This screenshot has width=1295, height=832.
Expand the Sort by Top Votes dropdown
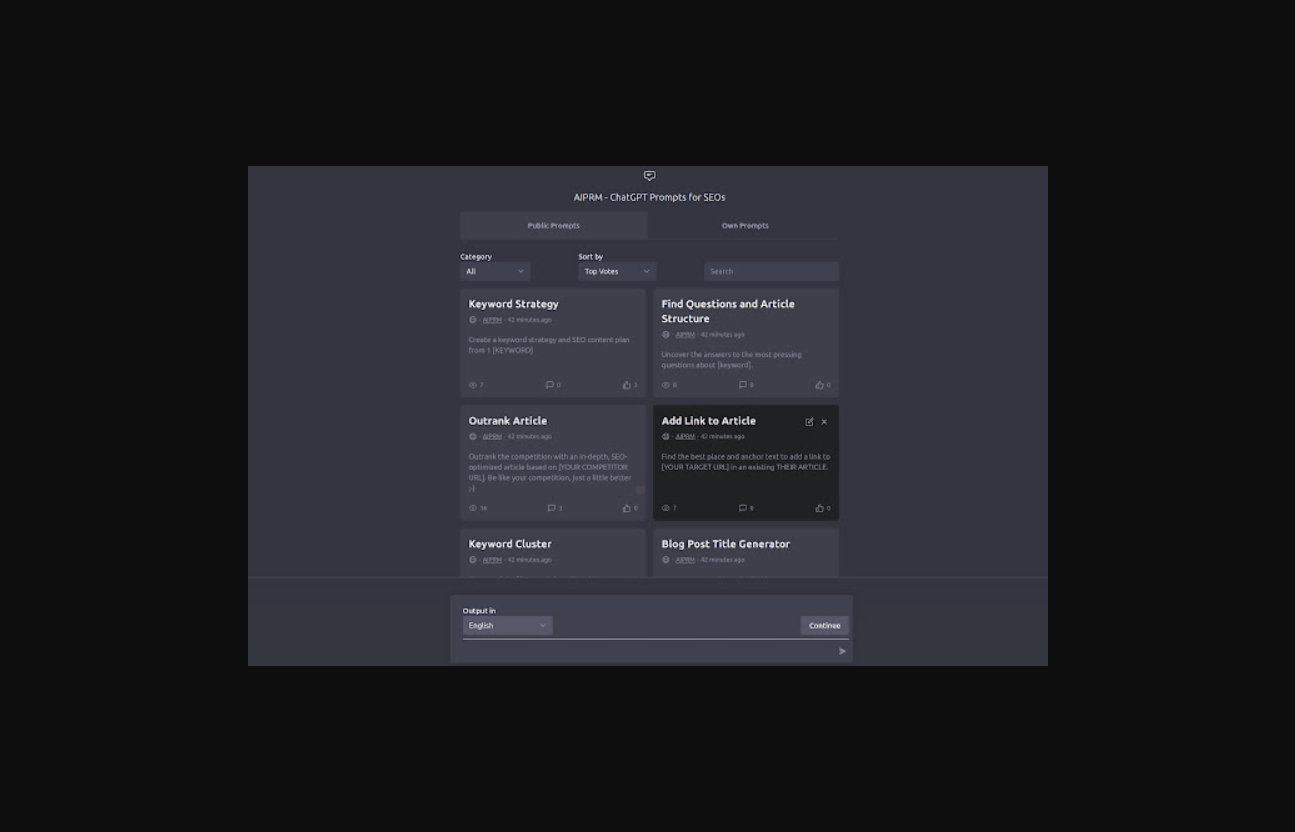click(x=616, y=271)
